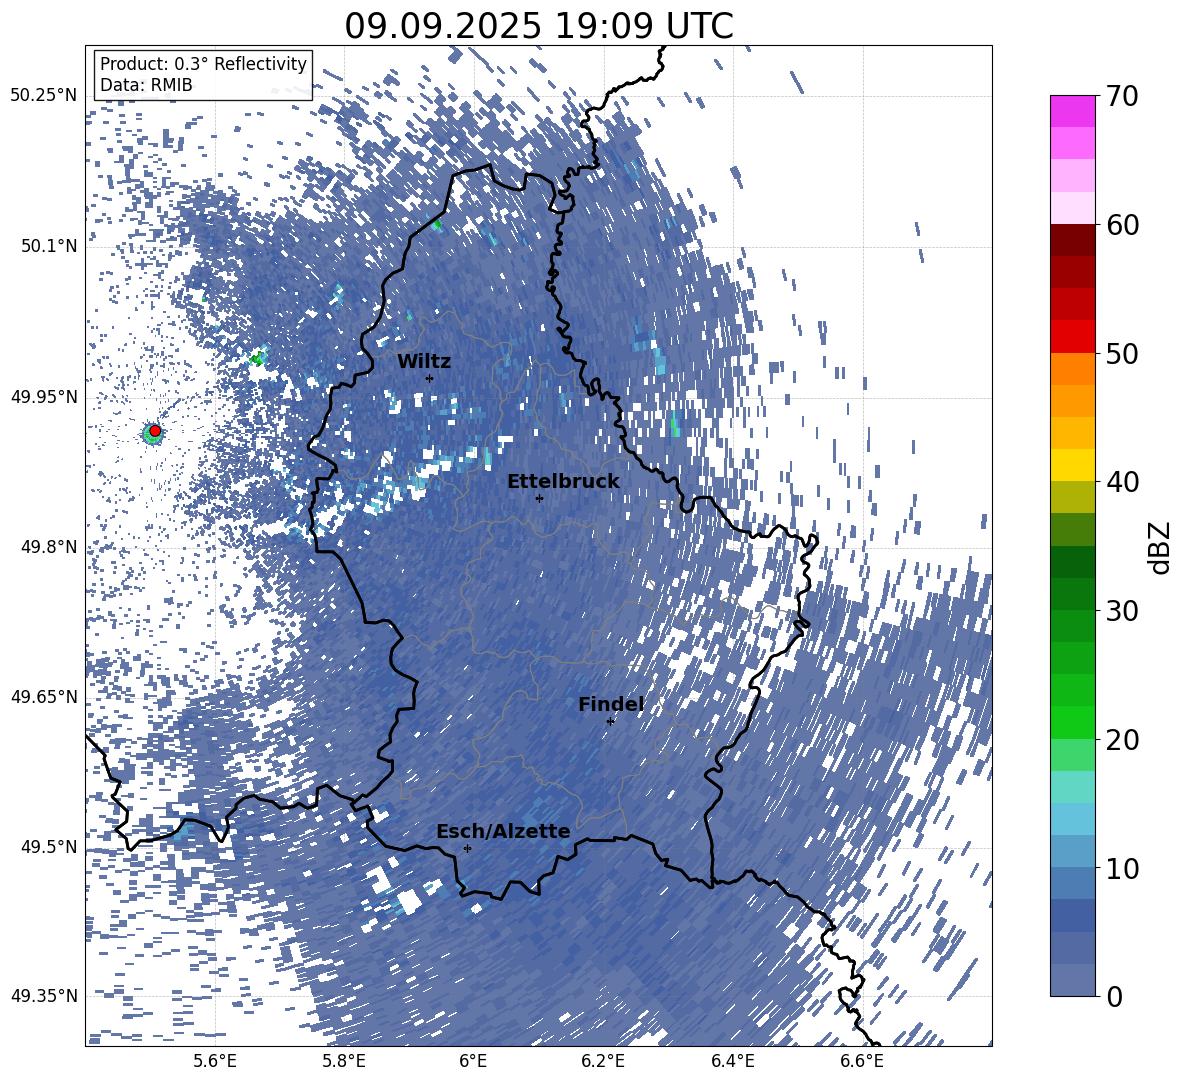Click the 5.6°E longitude label
Image resolution: width=1184 pixels, height=1081 pixels.
pyautogui.click(x=214, y=1062)
